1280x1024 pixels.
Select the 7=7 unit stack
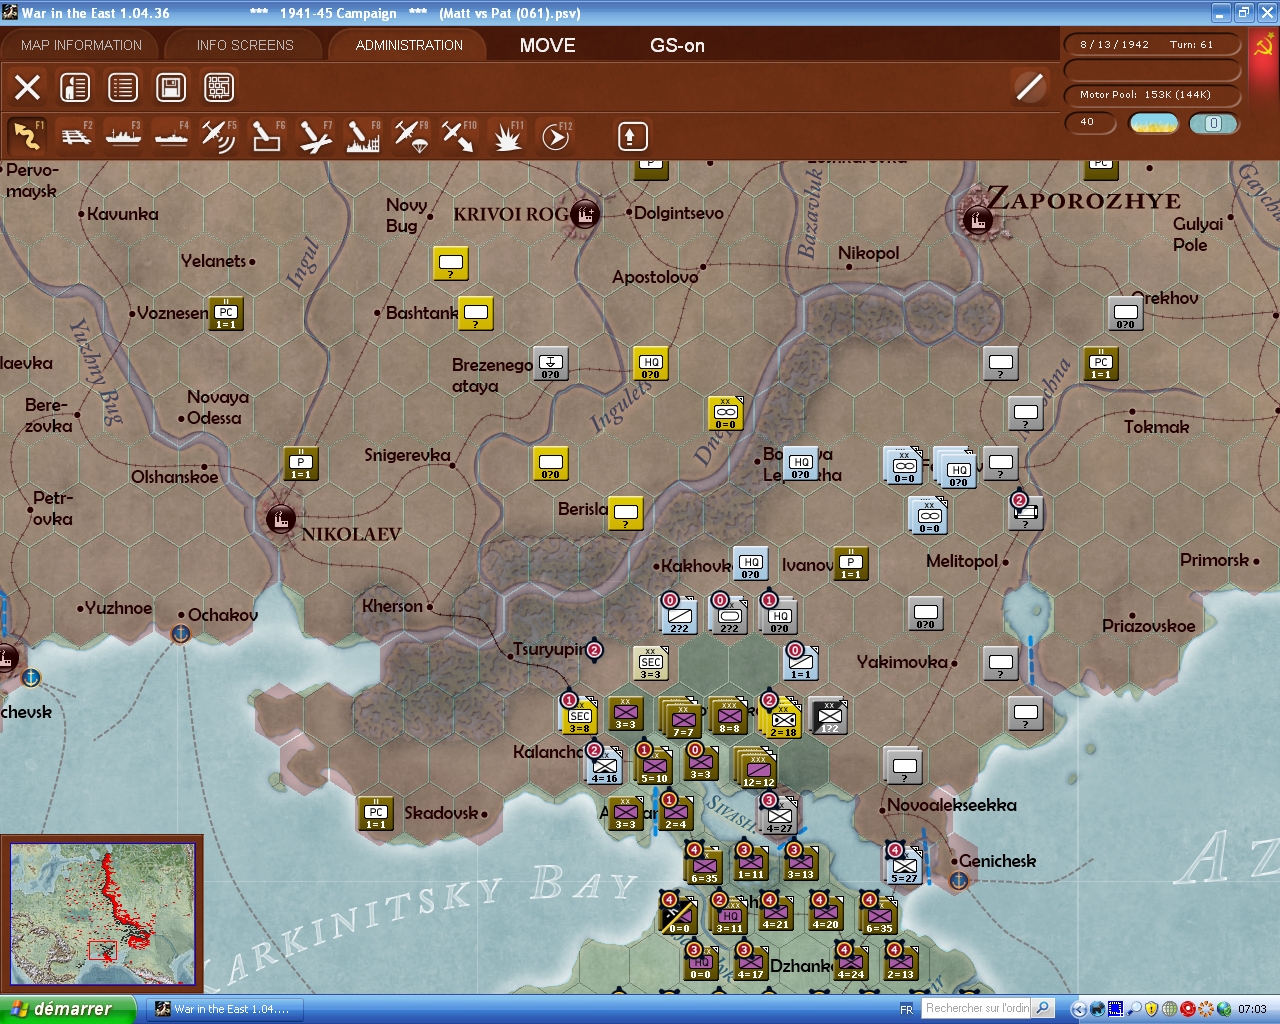[681, 718]
